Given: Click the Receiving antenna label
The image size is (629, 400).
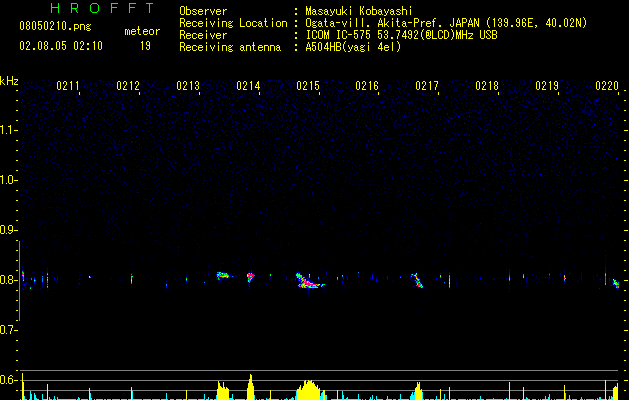Looking at the screenshot, I should pyautogui.click(x=230, y=47).
